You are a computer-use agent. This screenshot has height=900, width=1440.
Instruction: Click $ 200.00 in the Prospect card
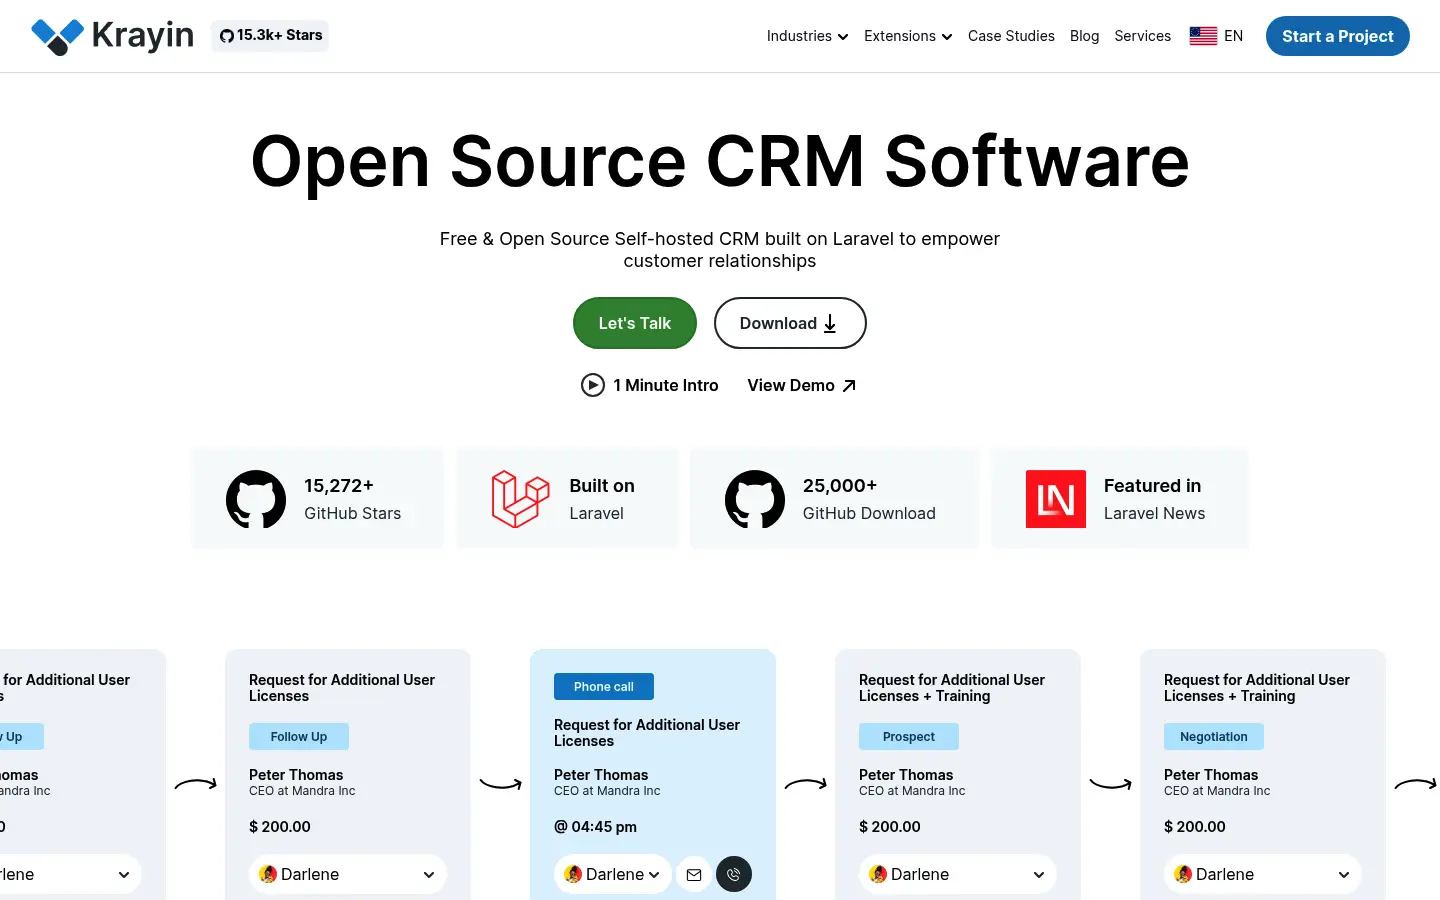tap(890, 827)
